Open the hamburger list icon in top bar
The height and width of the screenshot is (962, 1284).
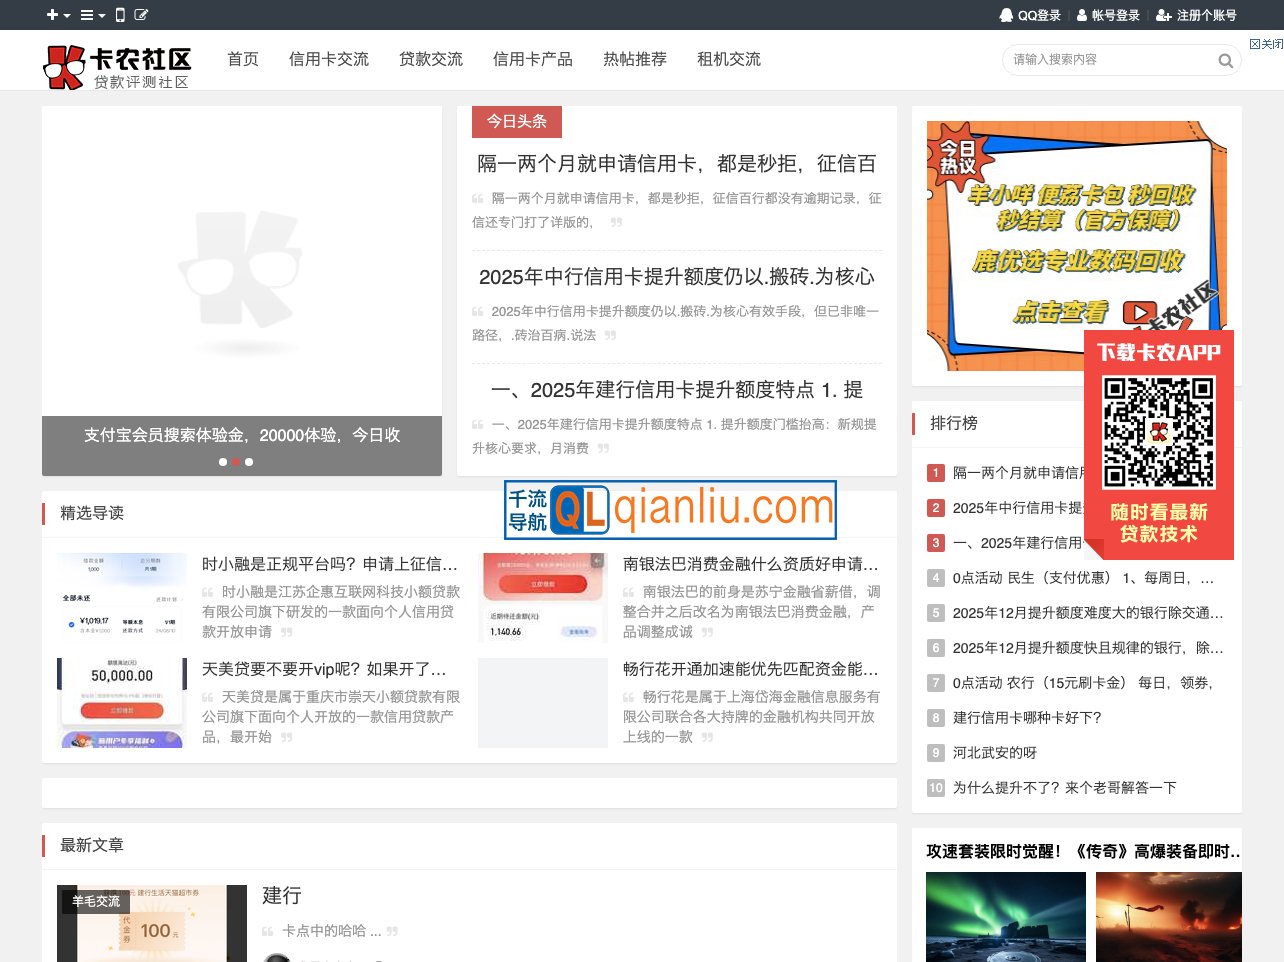pos(85,15)
